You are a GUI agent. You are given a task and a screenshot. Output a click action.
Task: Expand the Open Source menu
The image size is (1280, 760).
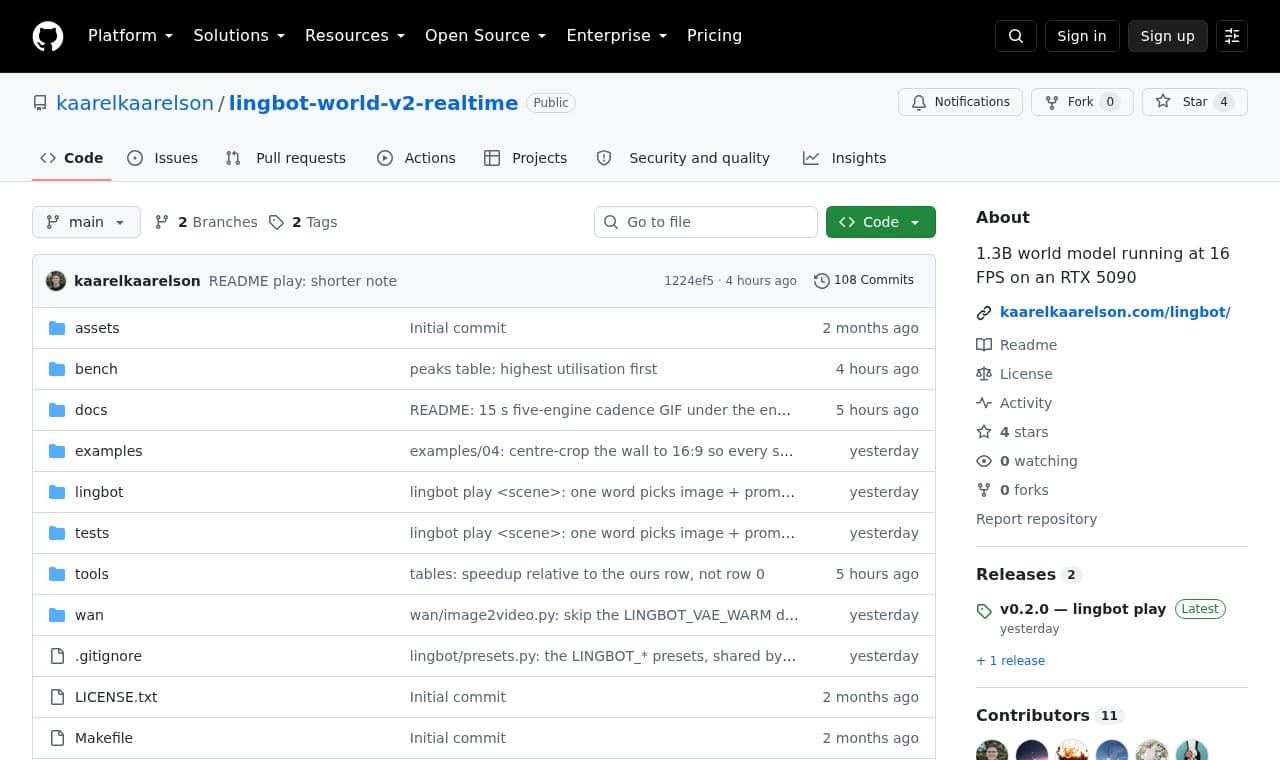click(486, 36)
